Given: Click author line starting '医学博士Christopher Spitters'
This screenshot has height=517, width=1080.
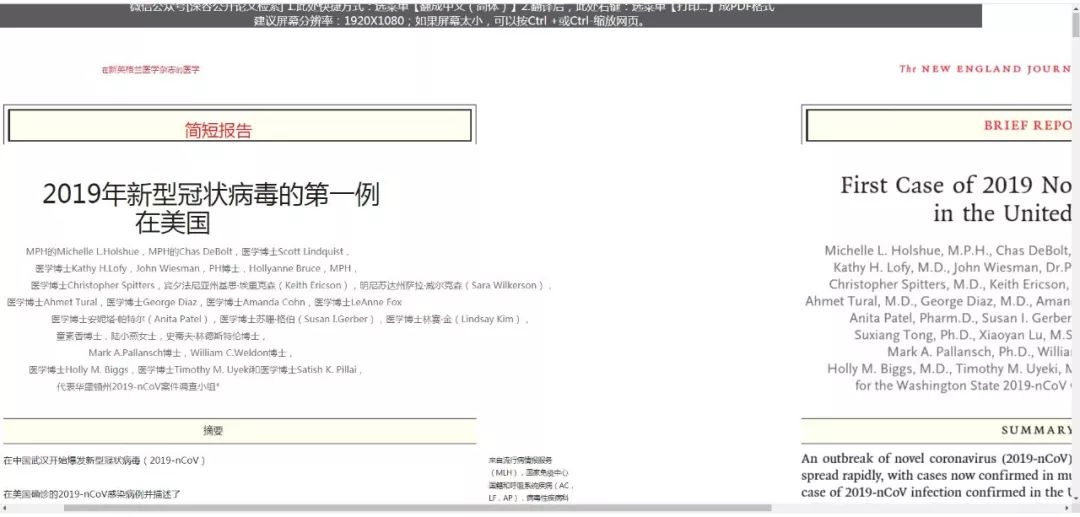Looking at the screenshot, I should click(291, 286).
